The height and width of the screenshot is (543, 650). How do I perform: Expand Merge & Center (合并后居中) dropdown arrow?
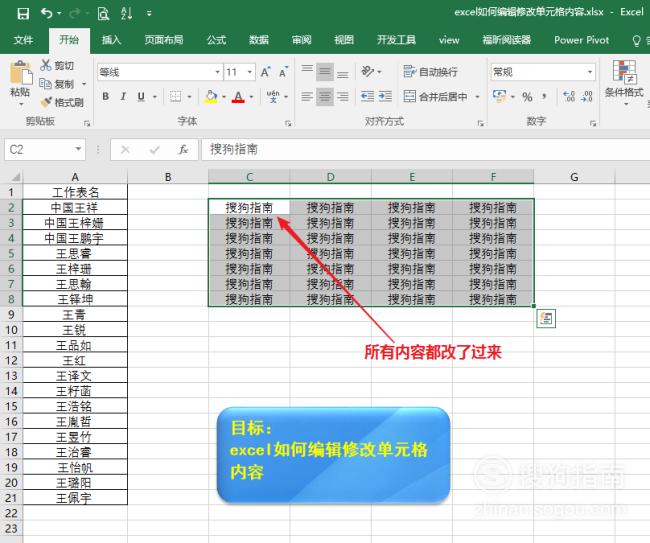(477, 97)
